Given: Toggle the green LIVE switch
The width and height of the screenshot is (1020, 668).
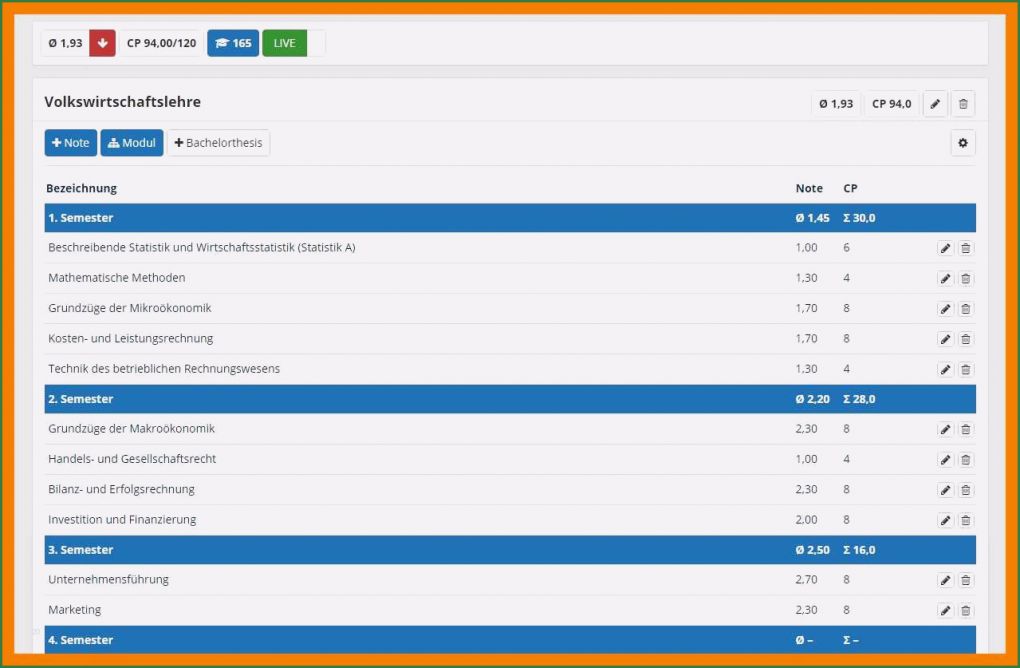Looking at the screenshot, I should coord(293,43).
